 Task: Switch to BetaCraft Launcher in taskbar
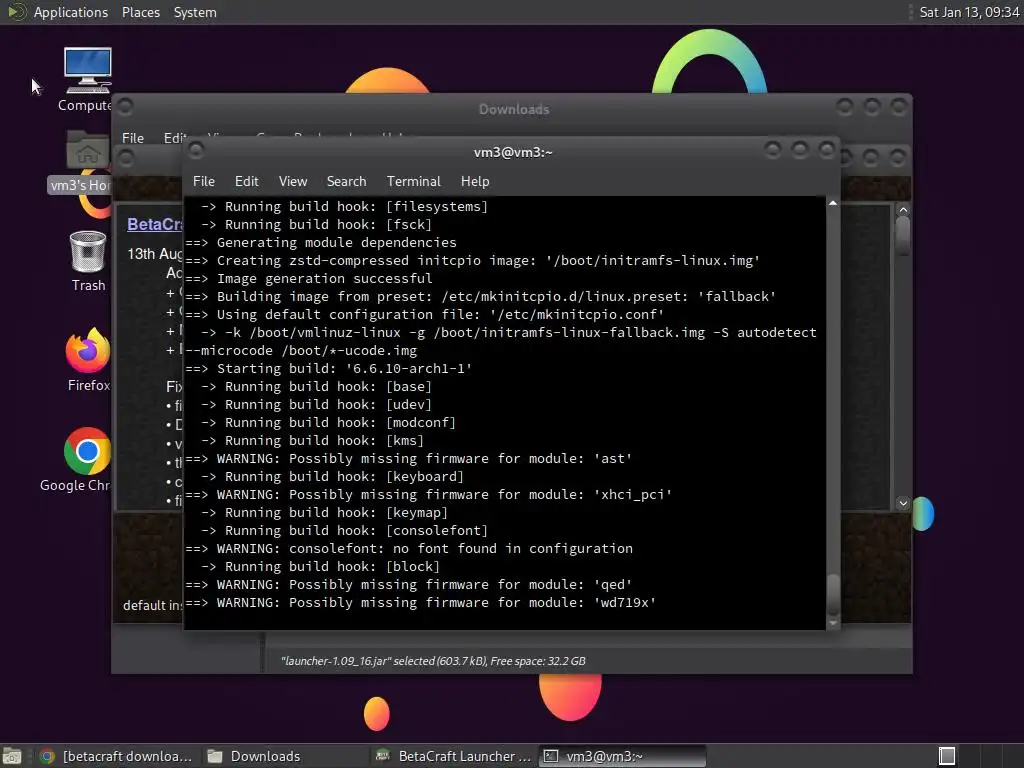(454, 756)
